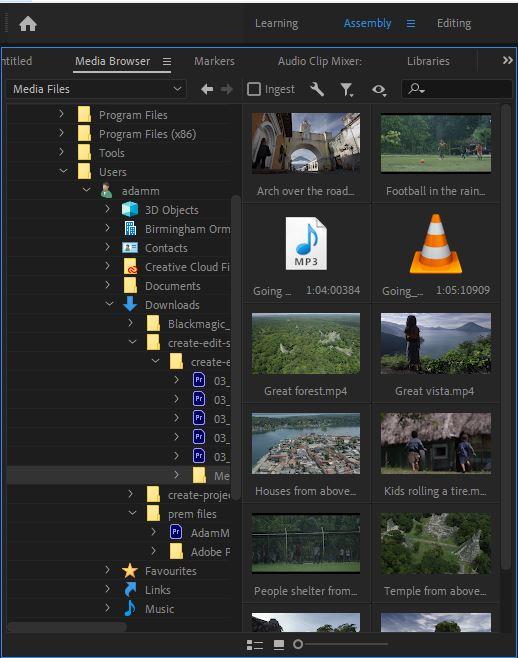Adjust the thumbnail size zoom slider
518x658 pixels.
pyautogui.click(x=298, y=644)
